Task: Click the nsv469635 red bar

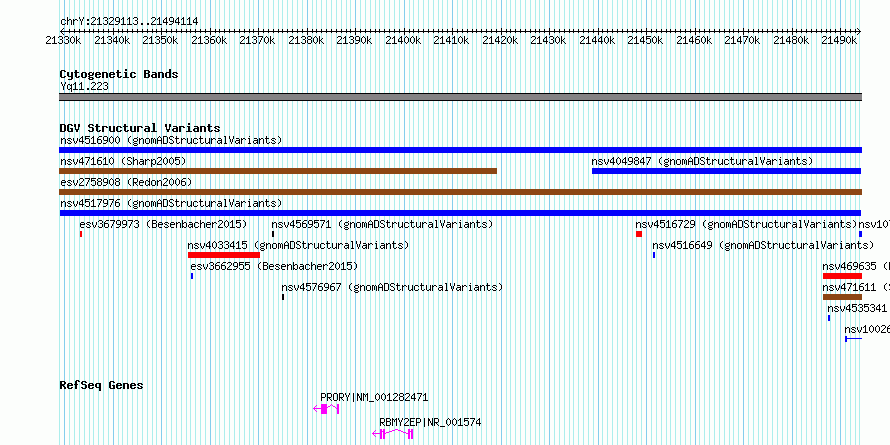Action: coord(842,276)
